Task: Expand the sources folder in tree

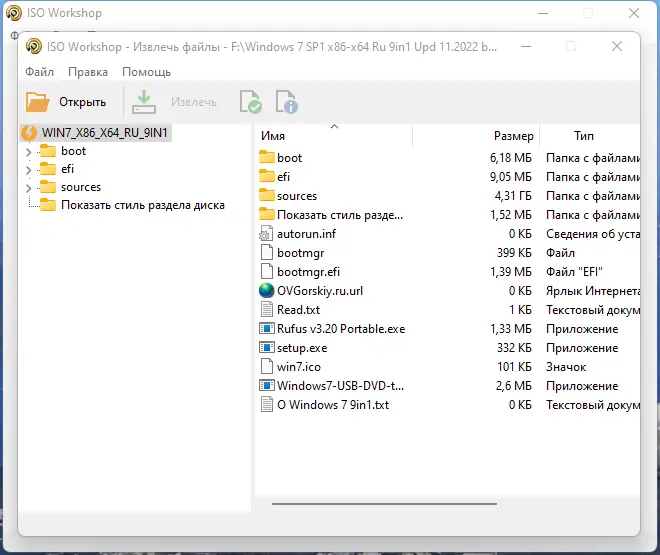Action: pos(29,188)
